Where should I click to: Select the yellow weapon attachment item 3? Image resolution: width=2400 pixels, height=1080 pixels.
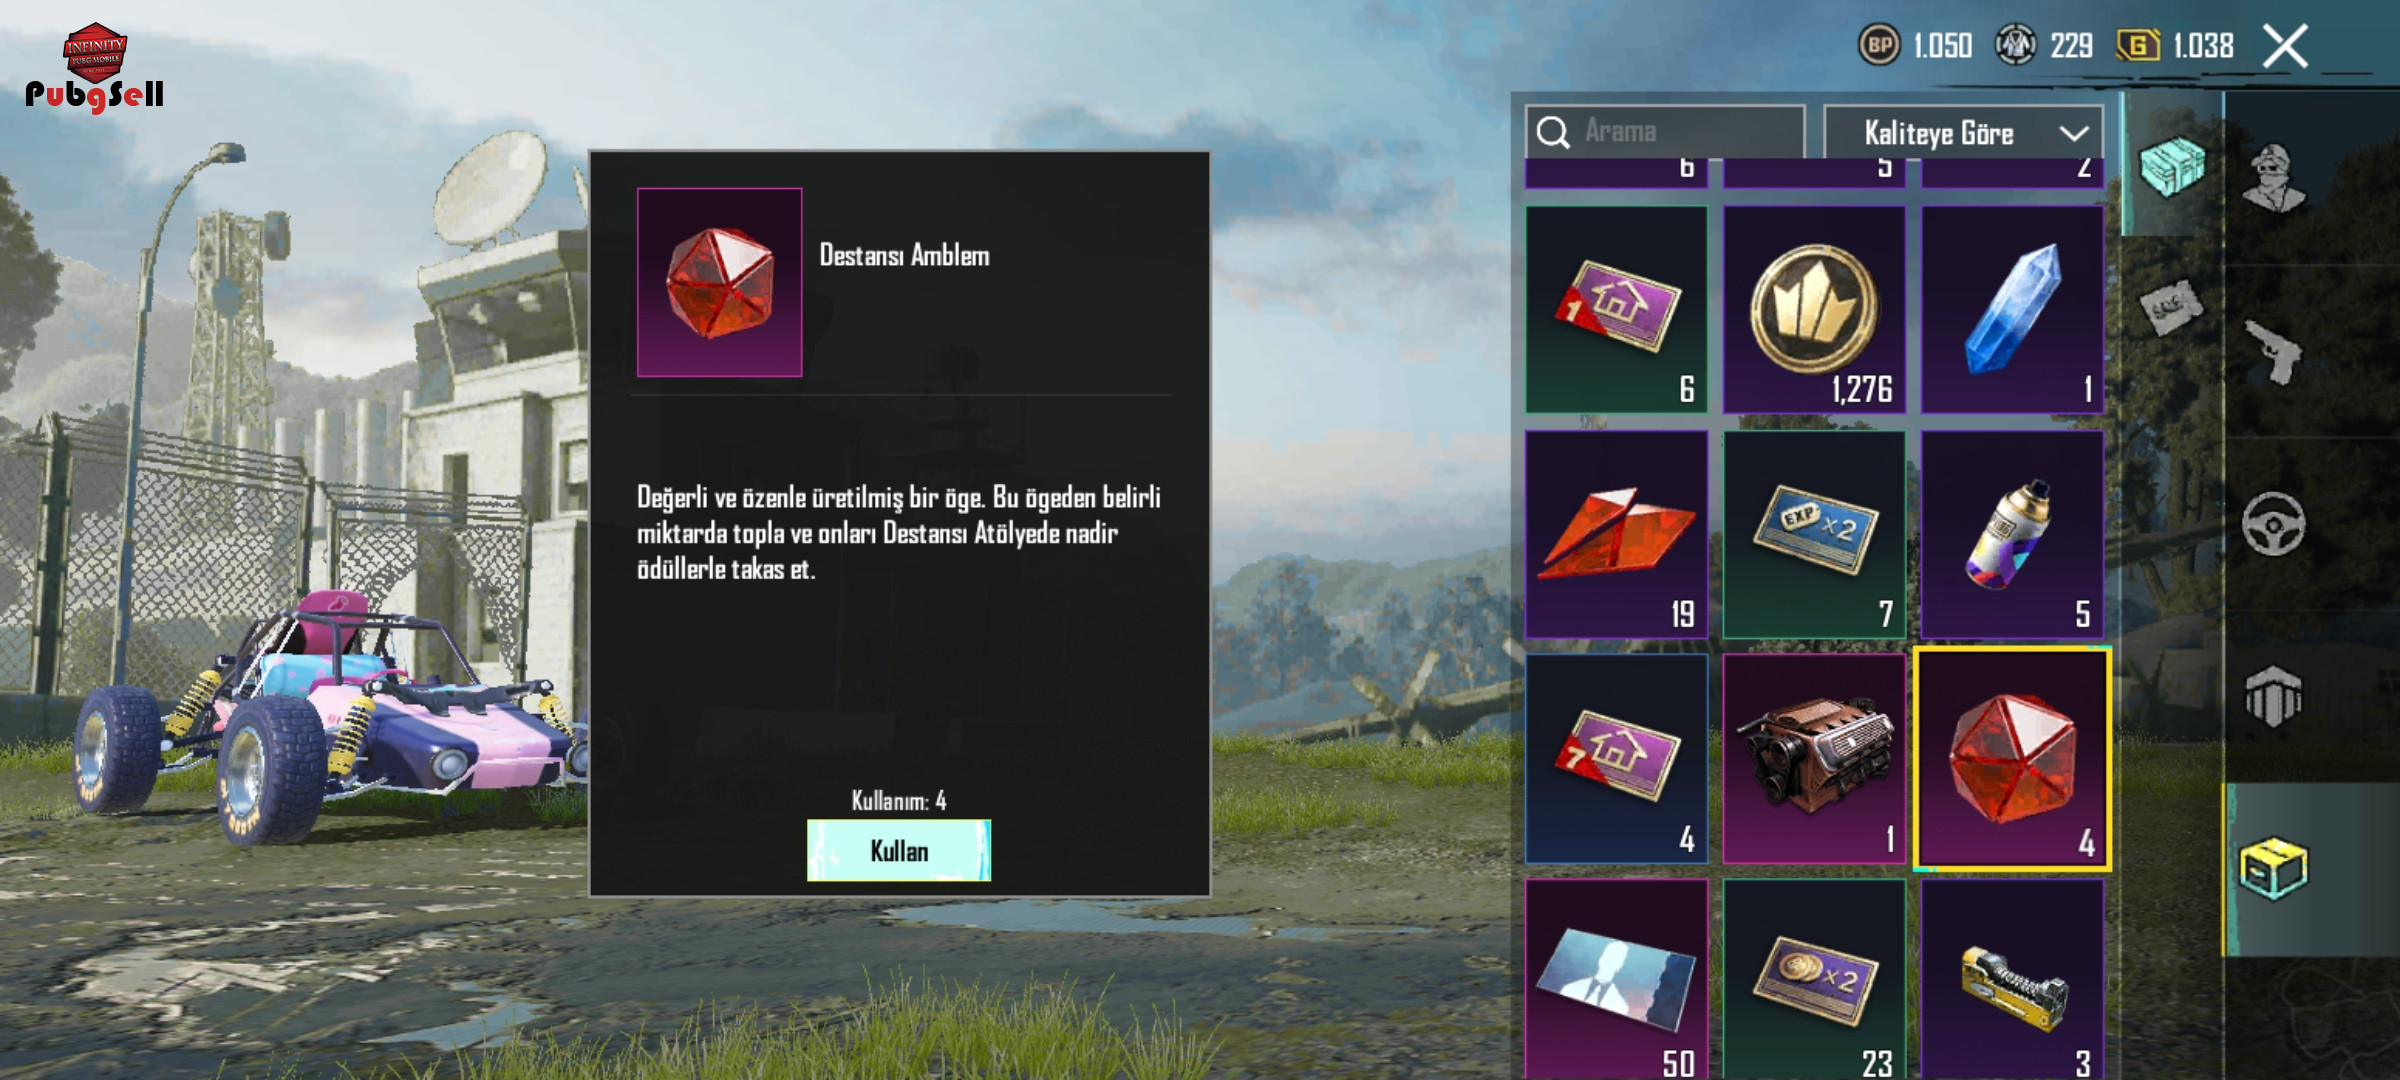coord(2011,980)
